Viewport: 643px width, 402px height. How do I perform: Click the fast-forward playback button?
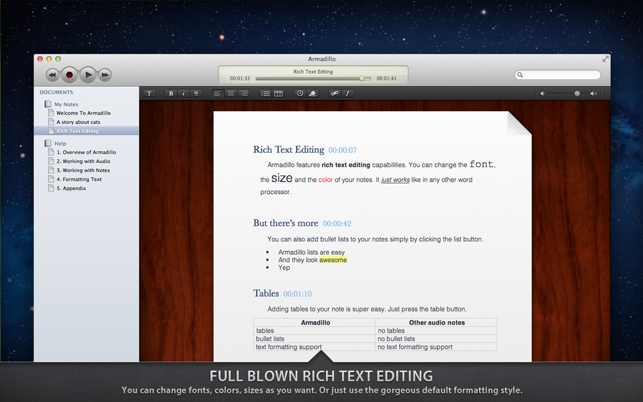pyautogui.click(x=105, y=75)
